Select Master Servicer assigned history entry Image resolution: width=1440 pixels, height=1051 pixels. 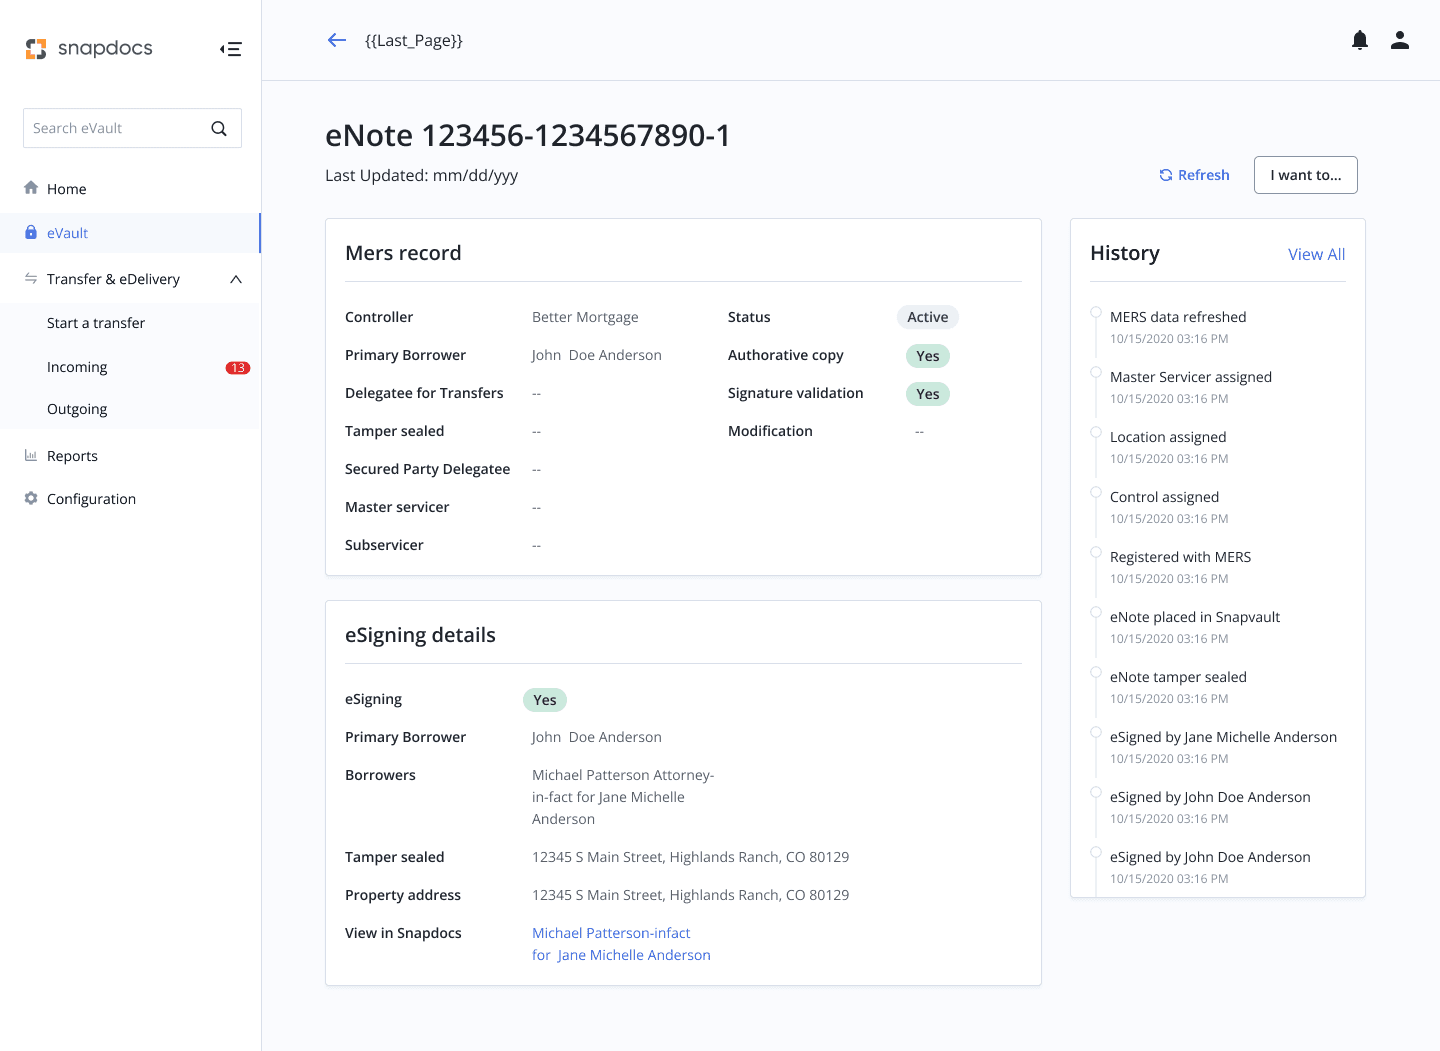click(1191, 386)
